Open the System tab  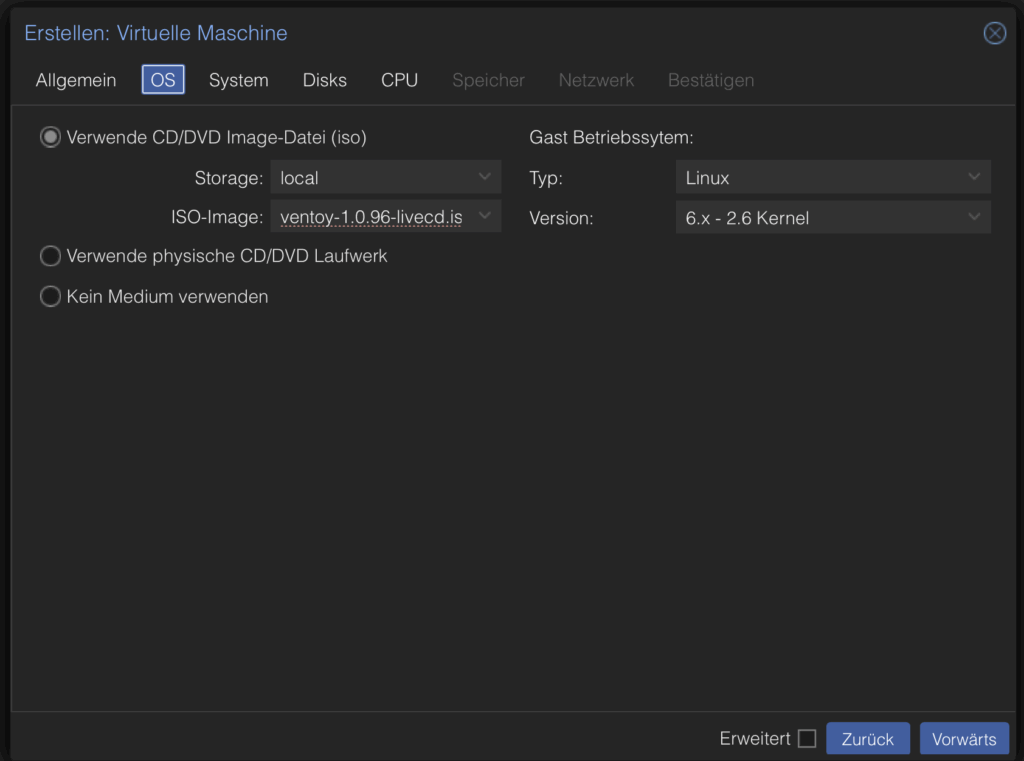238,80
